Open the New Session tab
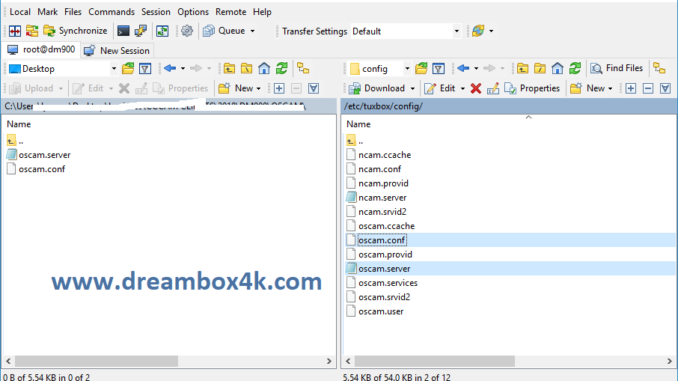The width and height of the screenshot is (678, 381). click(117, 51)
